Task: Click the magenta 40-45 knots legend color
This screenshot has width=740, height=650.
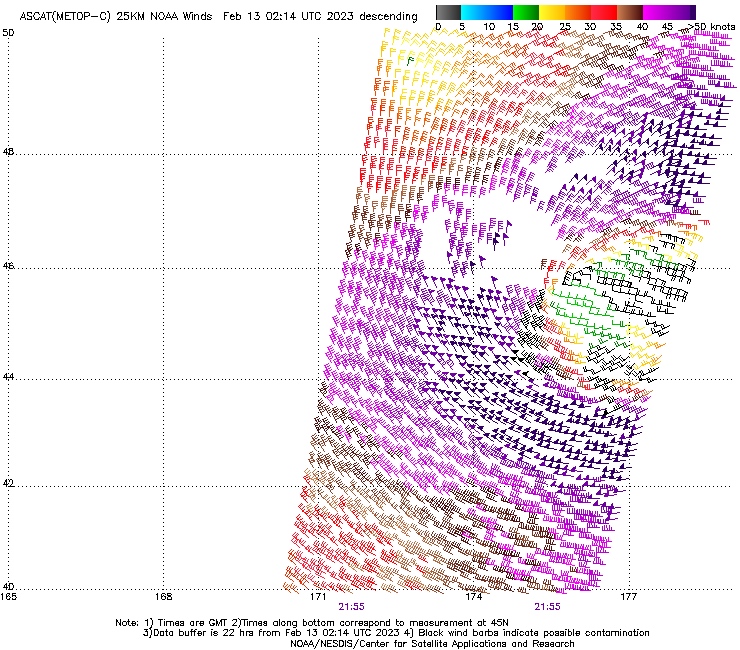Action: click(656, 12)
